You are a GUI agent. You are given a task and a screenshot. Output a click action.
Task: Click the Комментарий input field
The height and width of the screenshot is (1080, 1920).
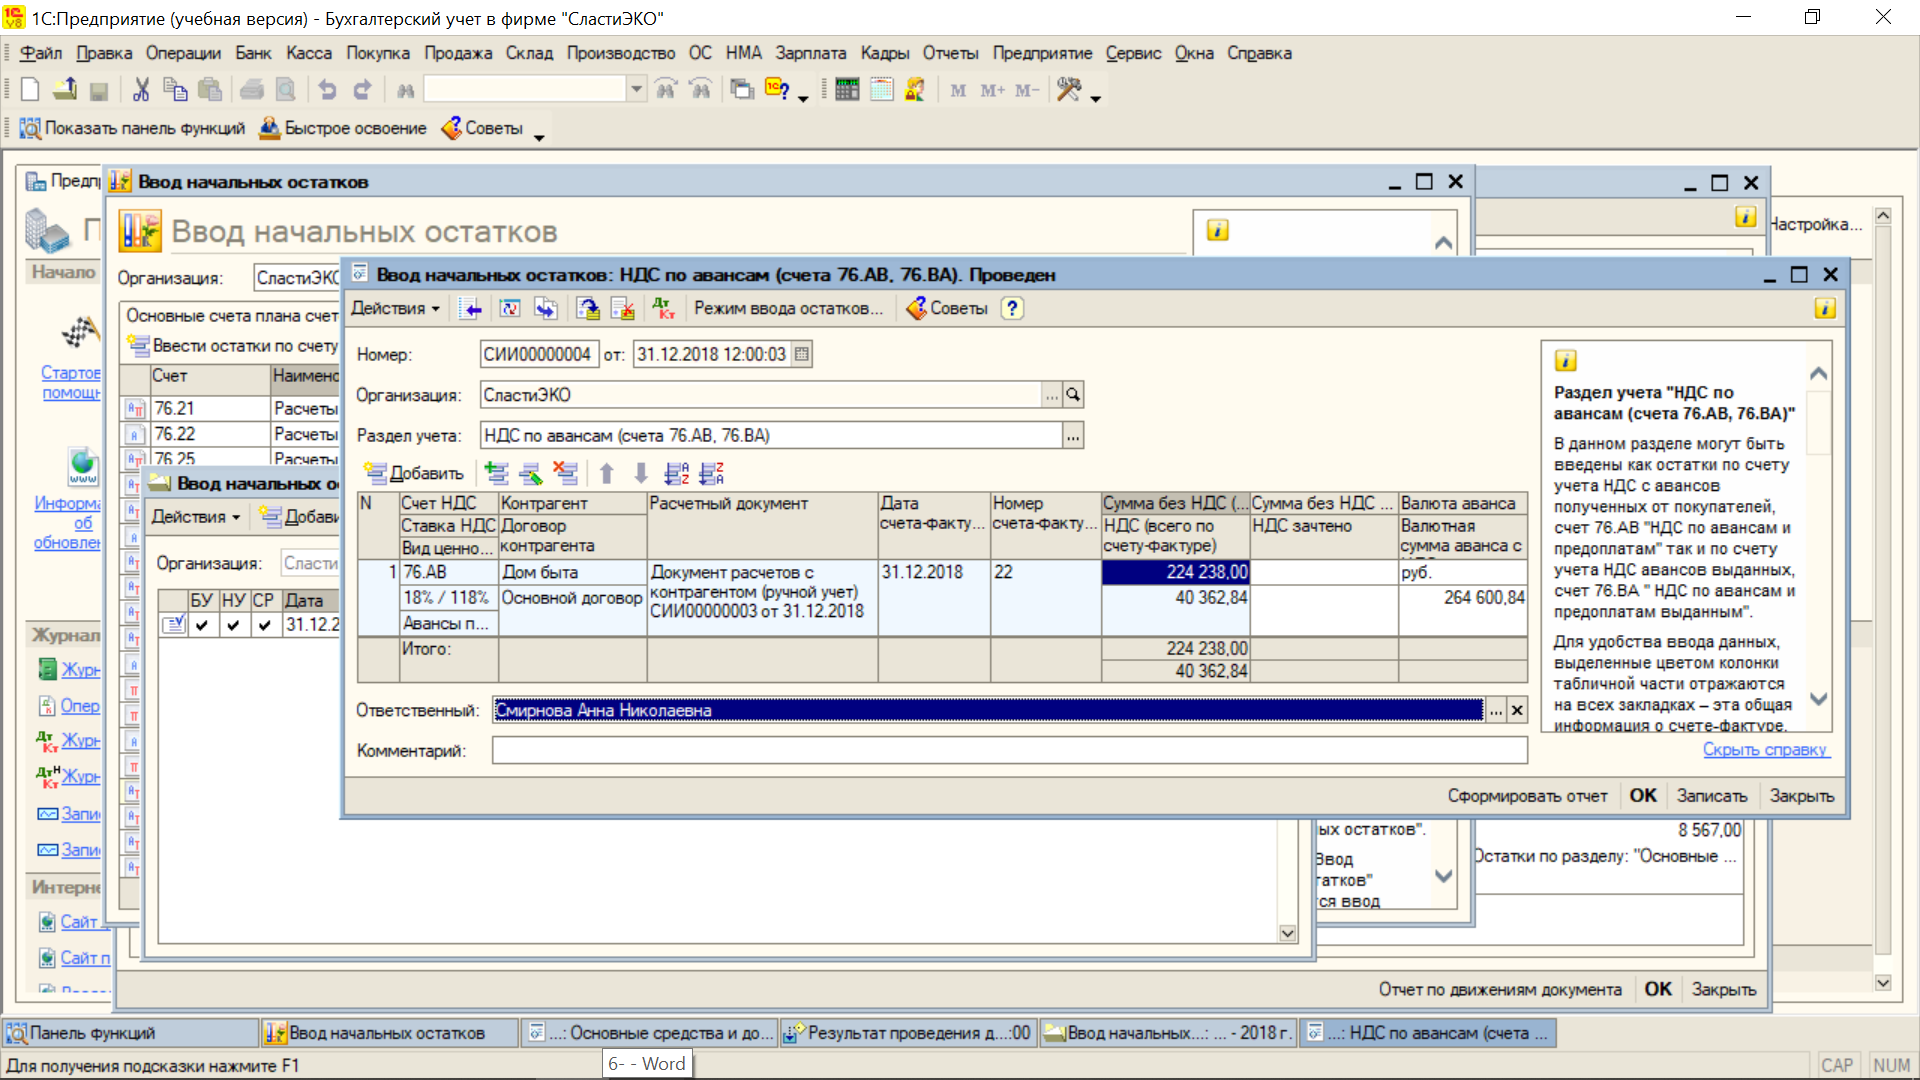[1008, 751]
